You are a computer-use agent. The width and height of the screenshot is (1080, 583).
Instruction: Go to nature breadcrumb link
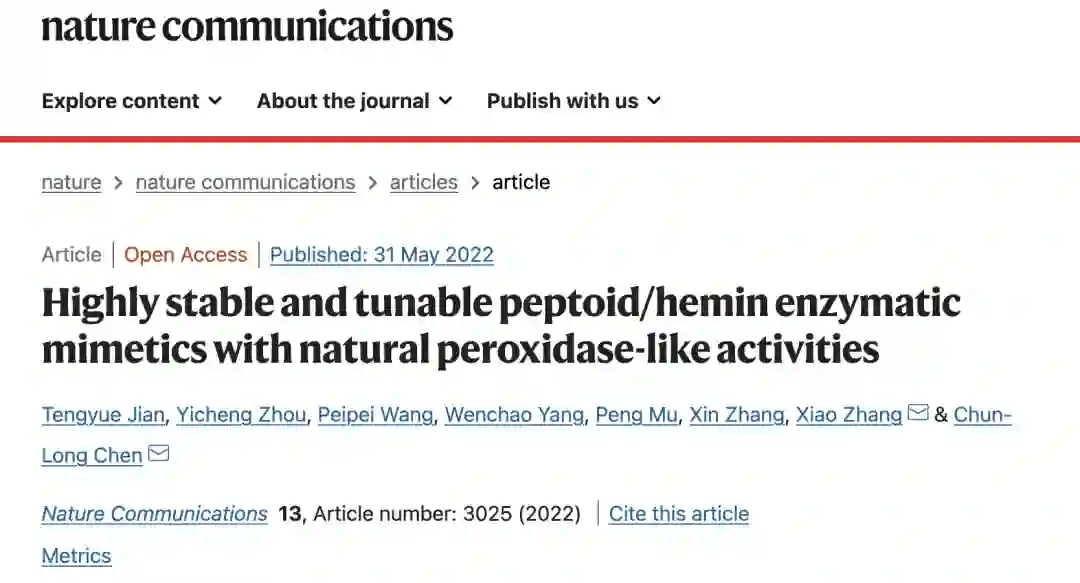71,182
